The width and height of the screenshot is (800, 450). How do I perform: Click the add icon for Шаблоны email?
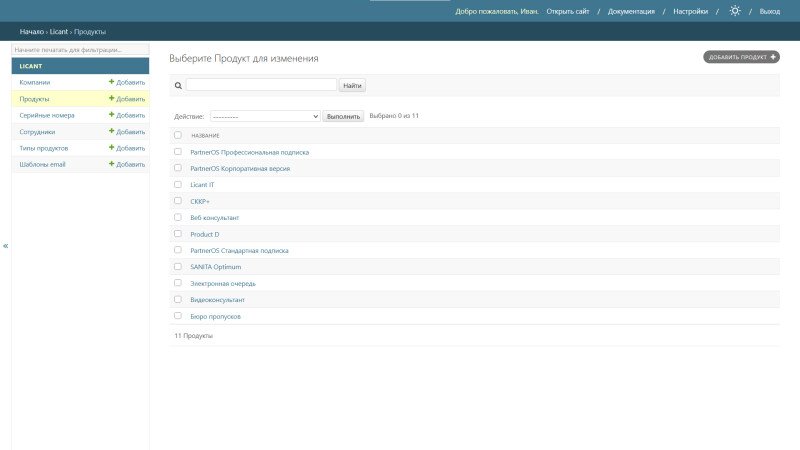tap(112, 164)
